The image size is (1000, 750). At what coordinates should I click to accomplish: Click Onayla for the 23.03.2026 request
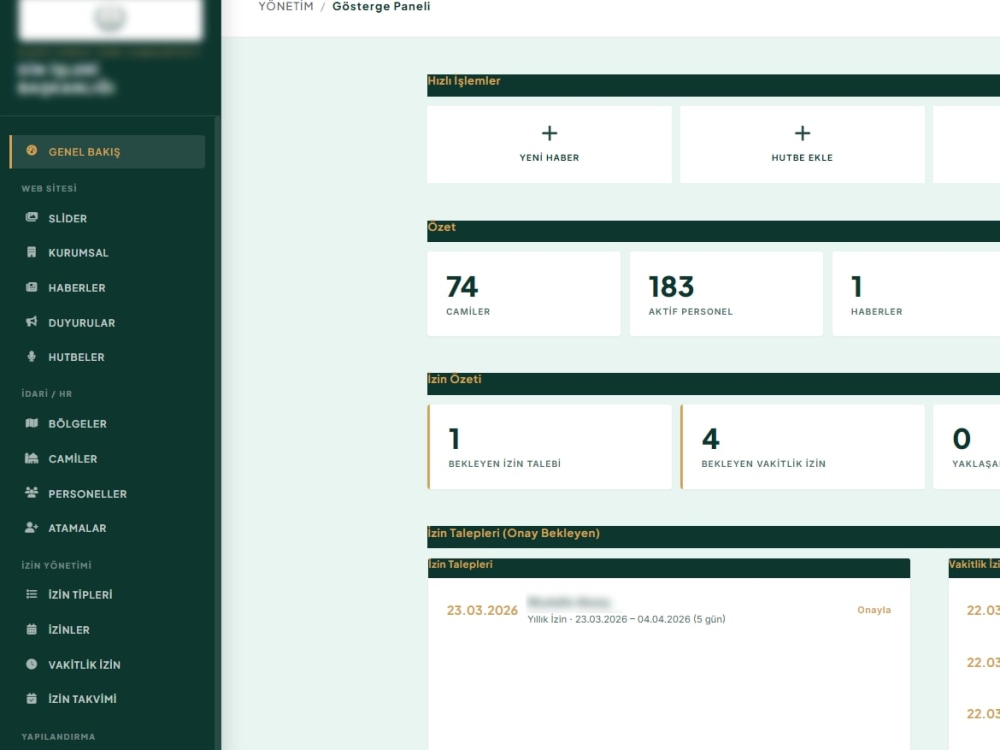point(874,610)
